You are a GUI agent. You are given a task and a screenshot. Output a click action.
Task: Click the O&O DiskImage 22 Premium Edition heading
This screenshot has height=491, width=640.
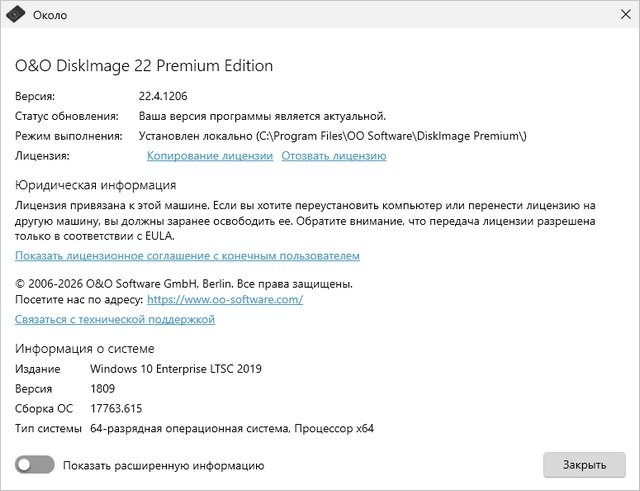coord(144,66)
